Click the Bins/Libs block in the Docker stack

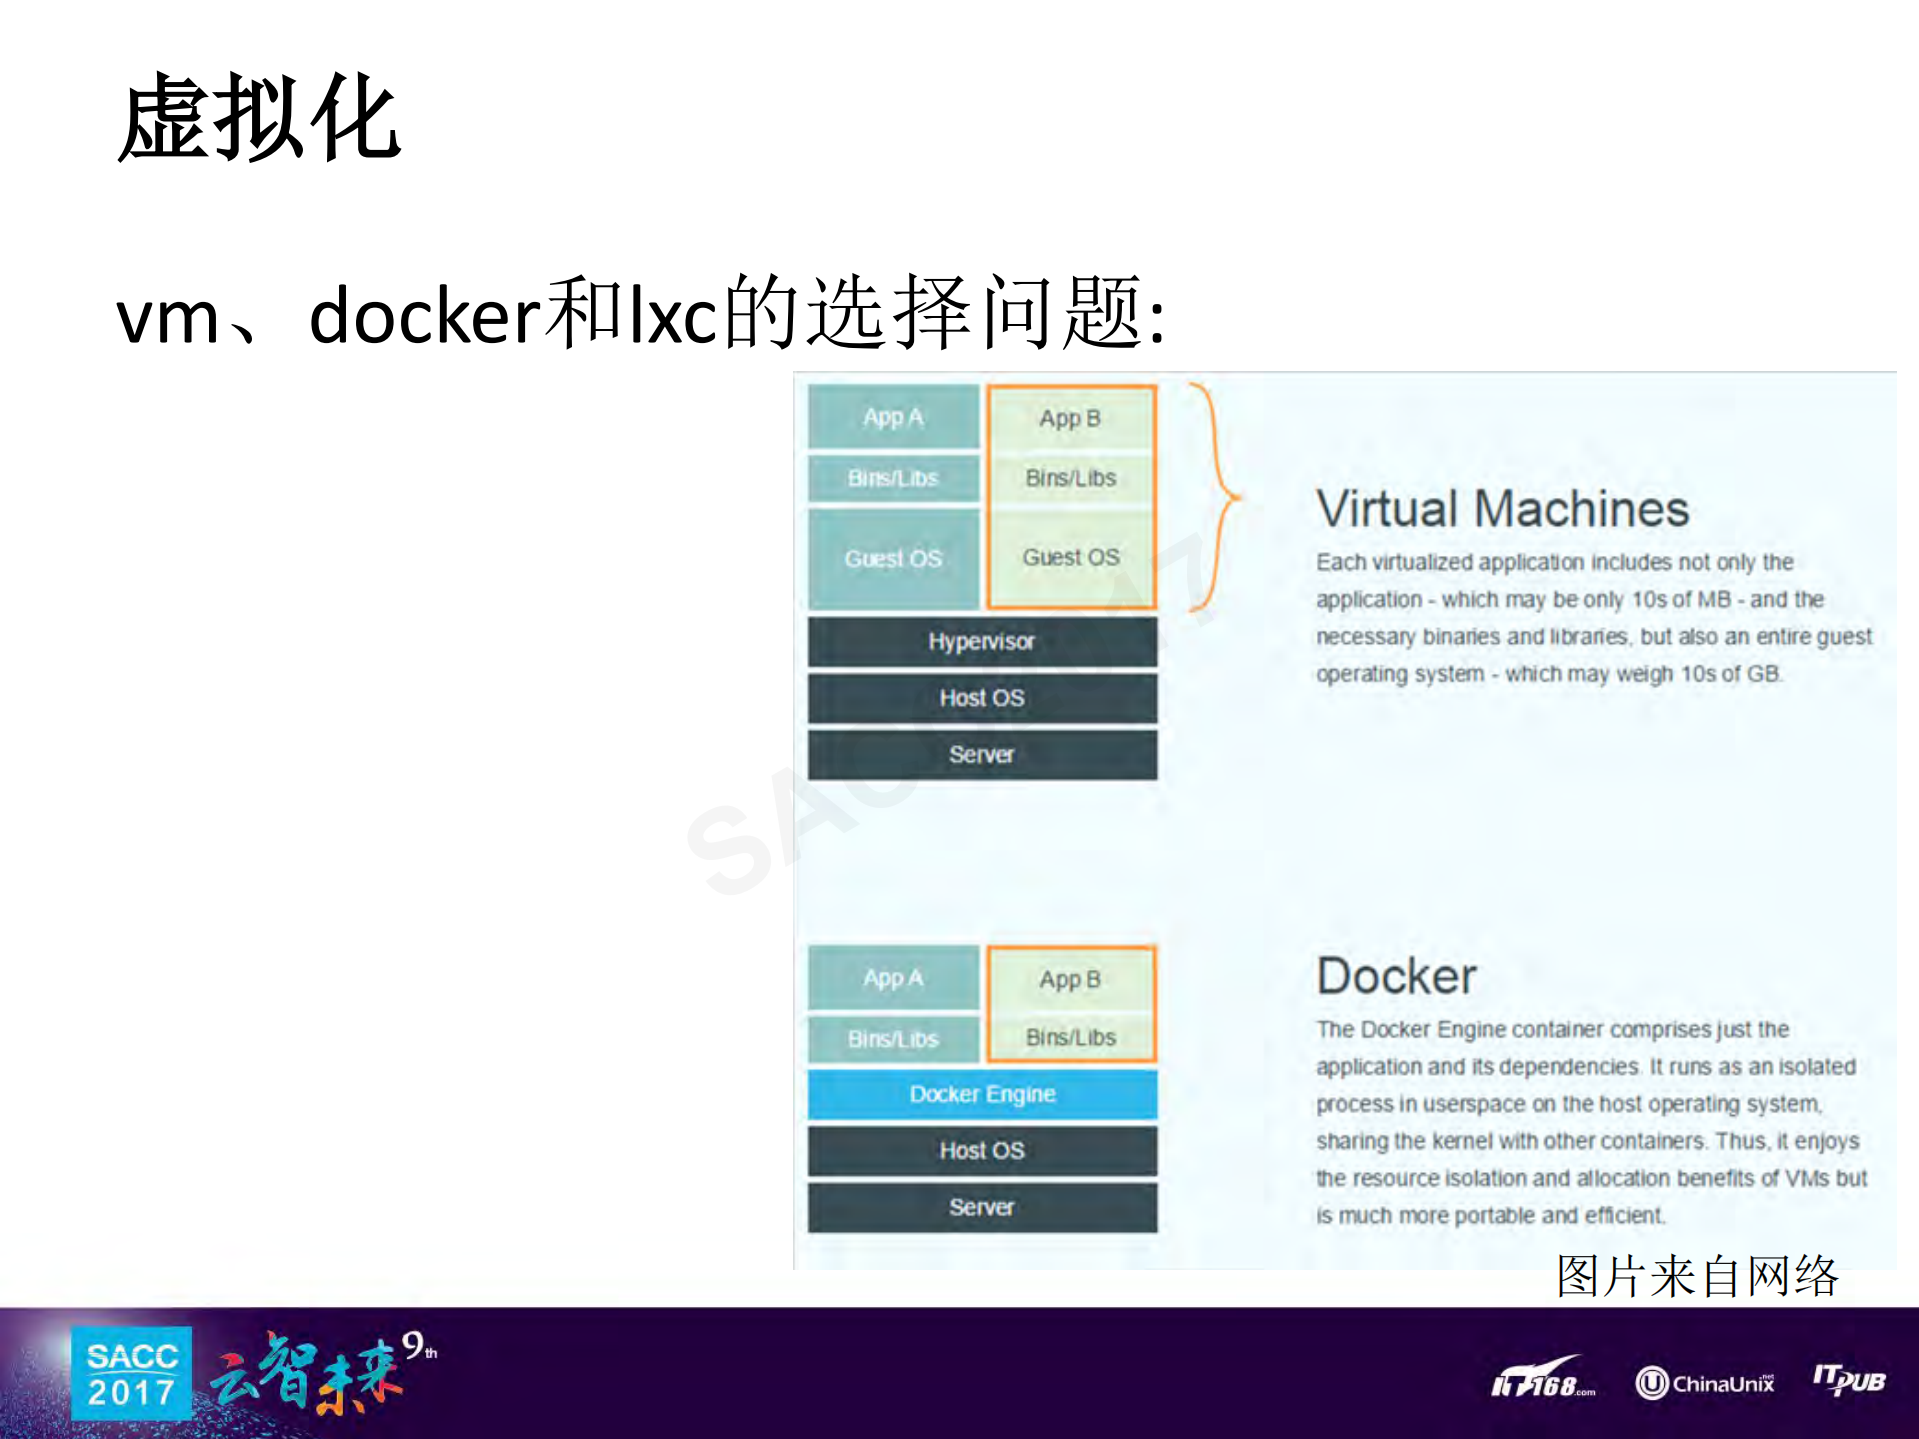point(892,1038)
